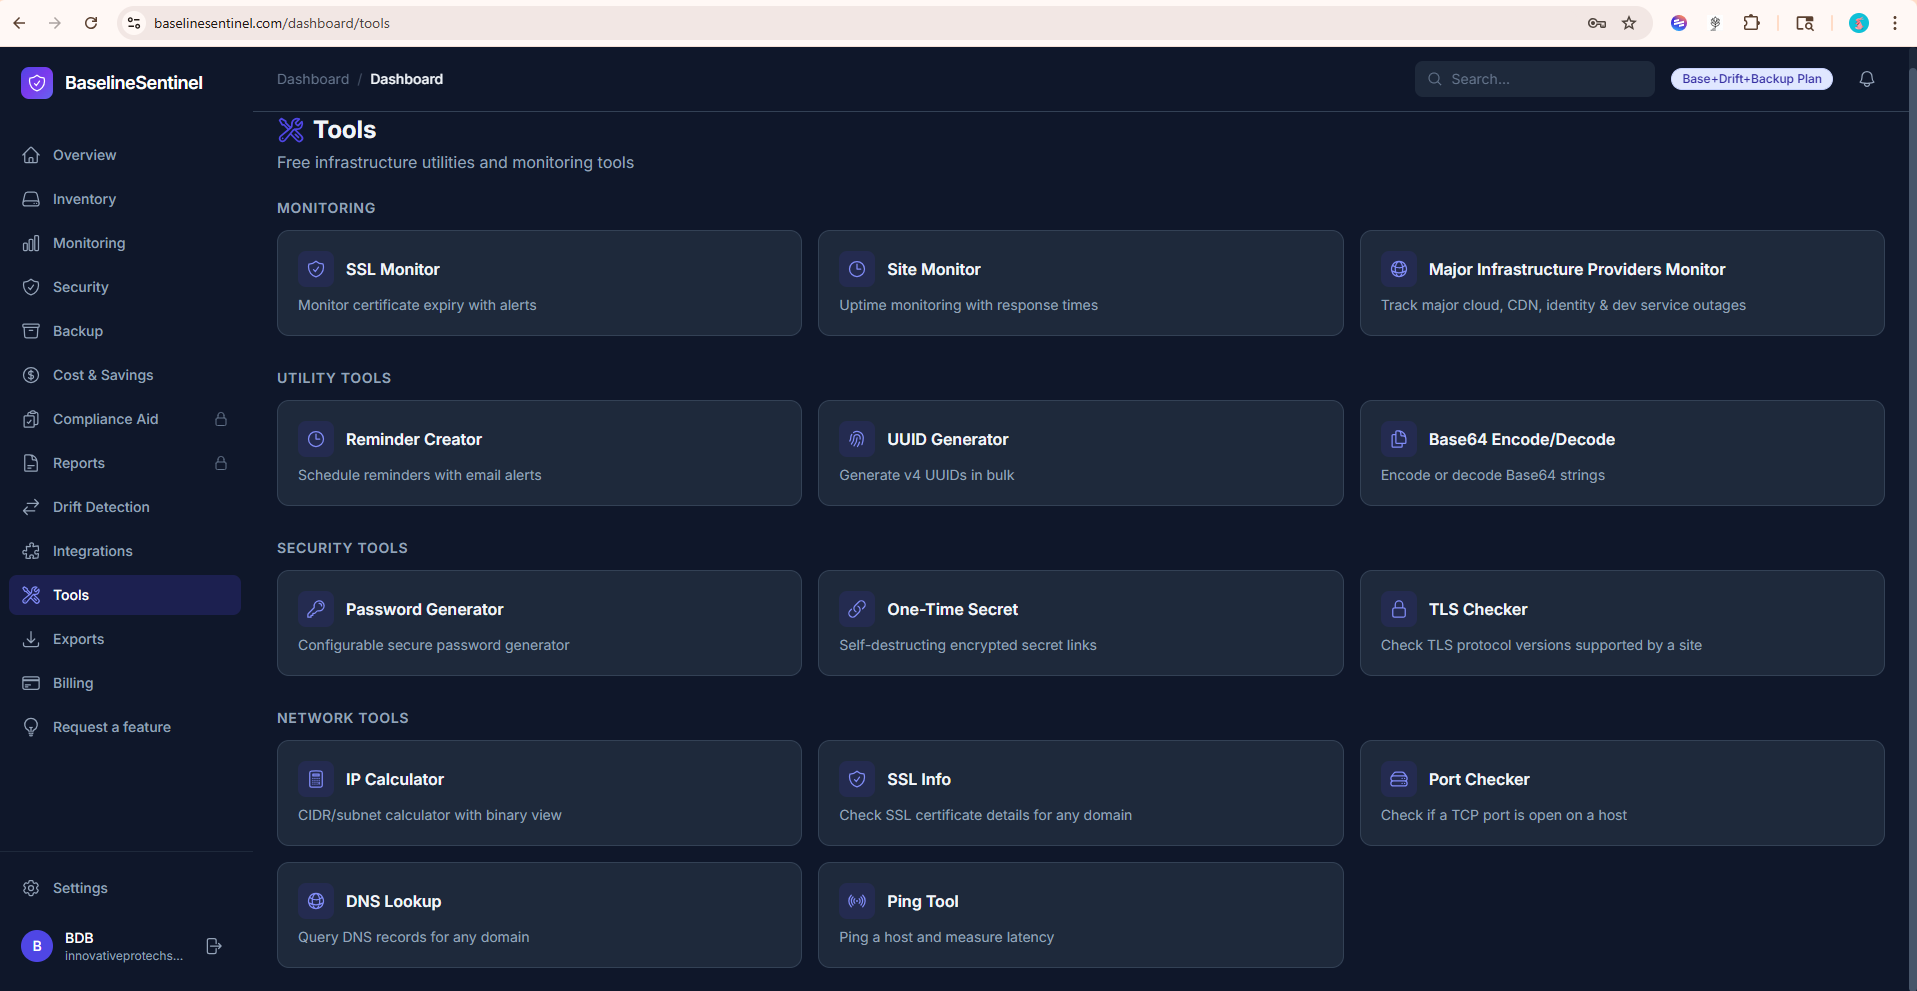Open Security in the sidebar
The image size is (1917, 991).
pos(125,287)
